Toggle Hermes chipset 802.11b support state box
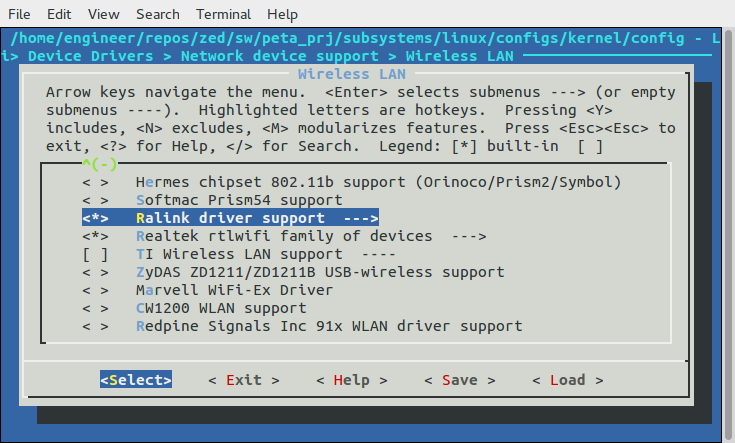 96,182
